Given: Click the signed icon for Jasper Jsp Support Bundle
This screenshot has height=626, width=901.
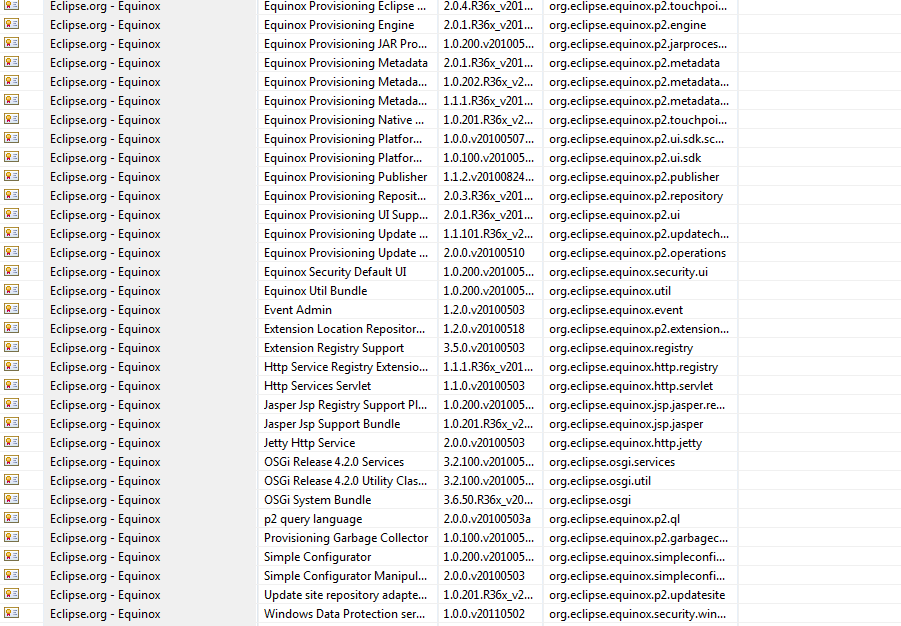Looking at the screenshot, I should (11, 423).
